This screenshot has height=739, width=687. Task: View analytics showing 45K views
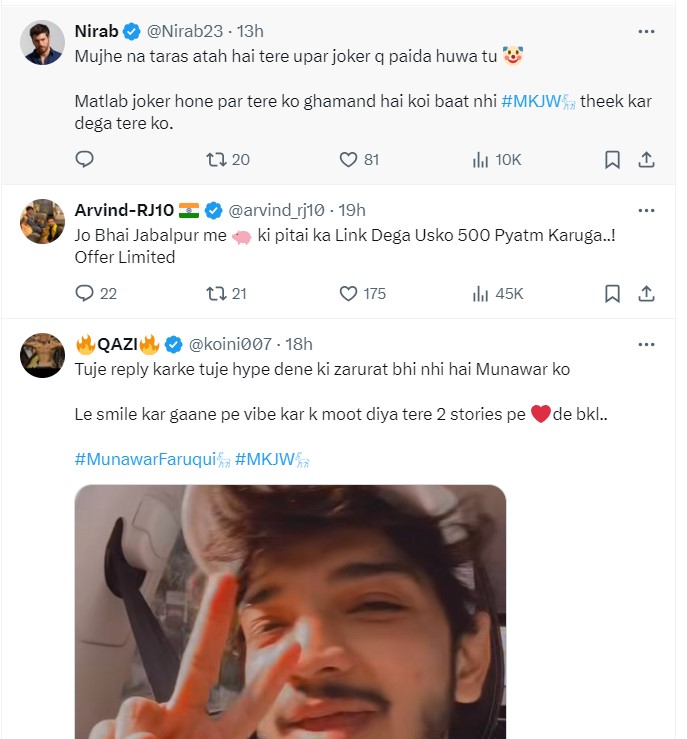tap(480, 293)
